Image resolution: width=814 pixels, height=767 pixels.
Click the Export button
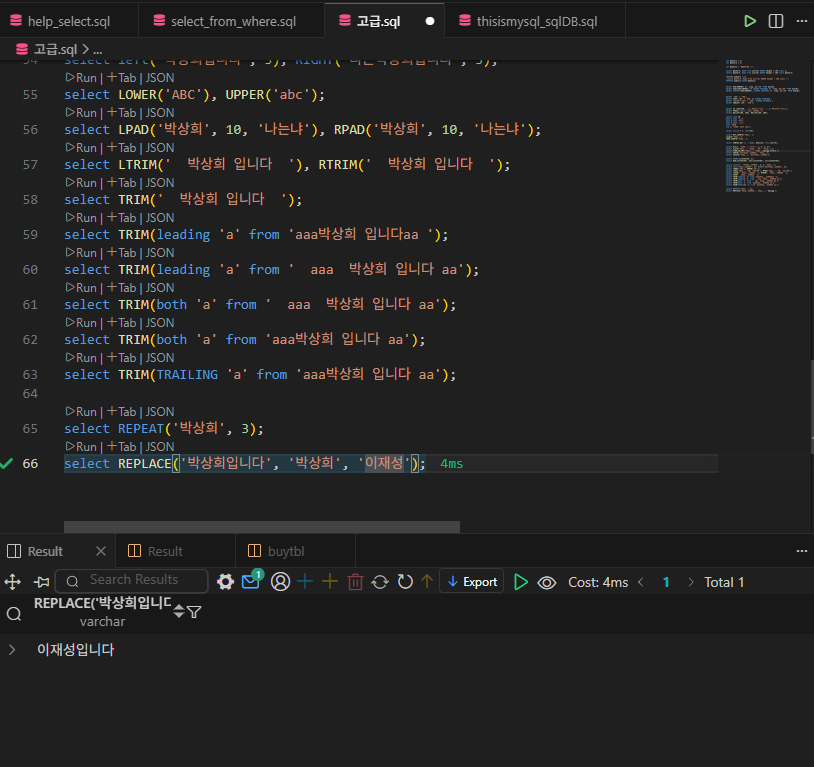[x=472, y=582]
